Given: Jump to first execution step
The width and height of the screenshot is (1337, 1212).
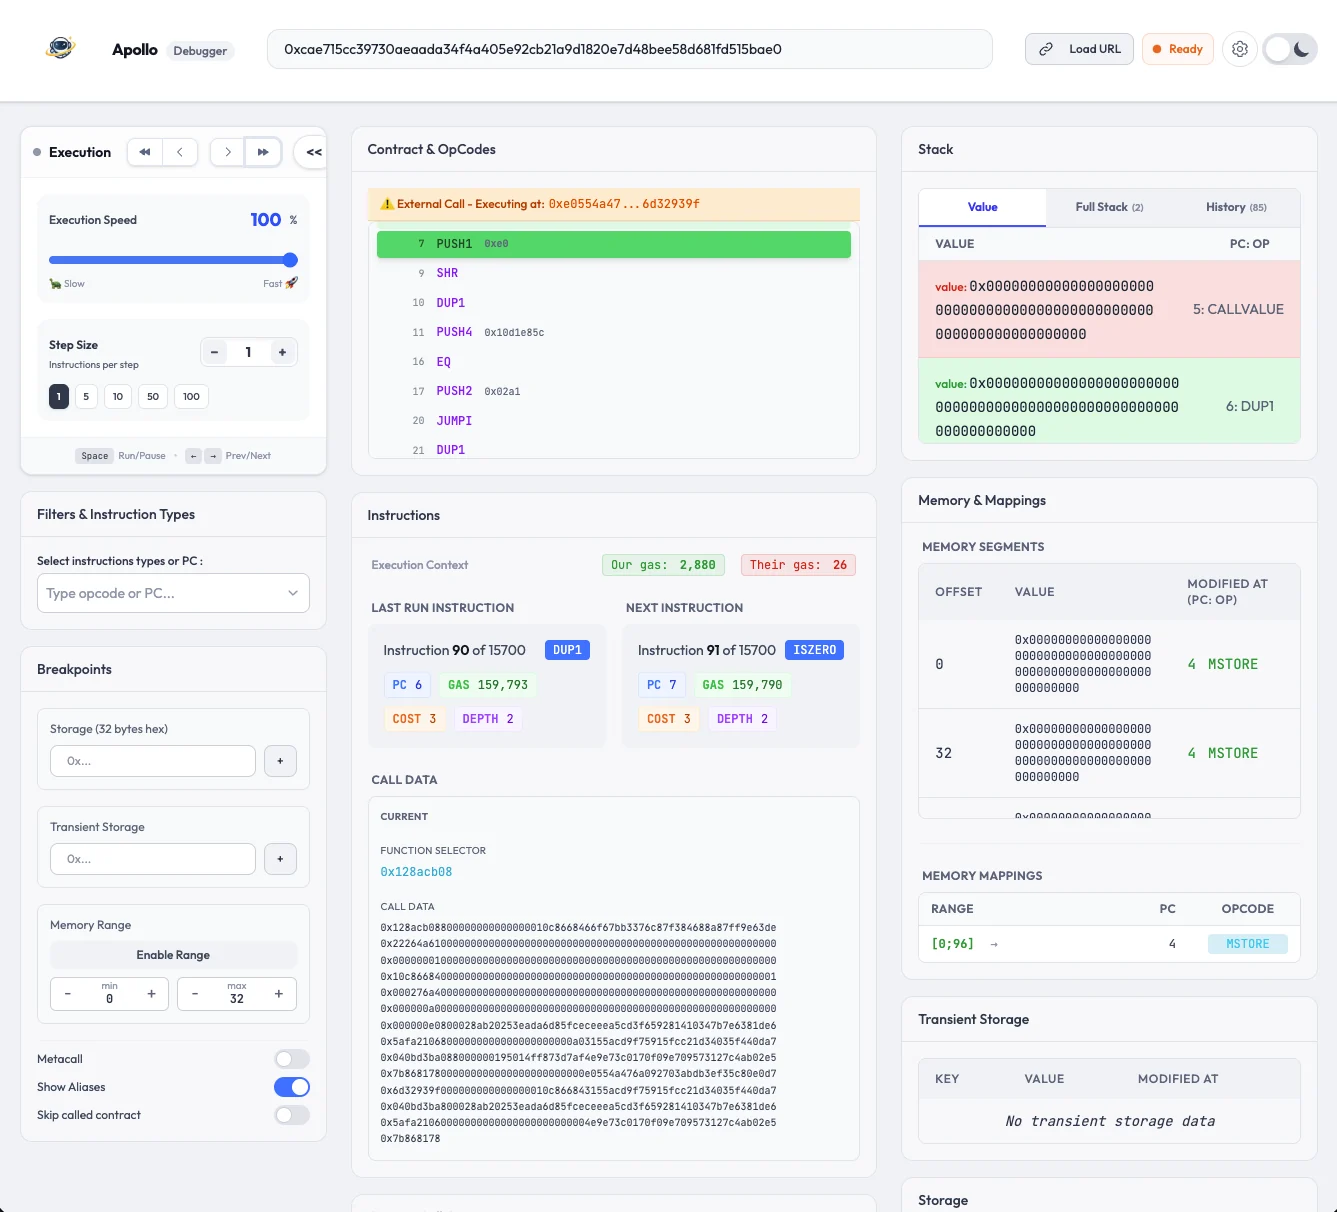Looking at the screenshot, I should click(145, 152).
